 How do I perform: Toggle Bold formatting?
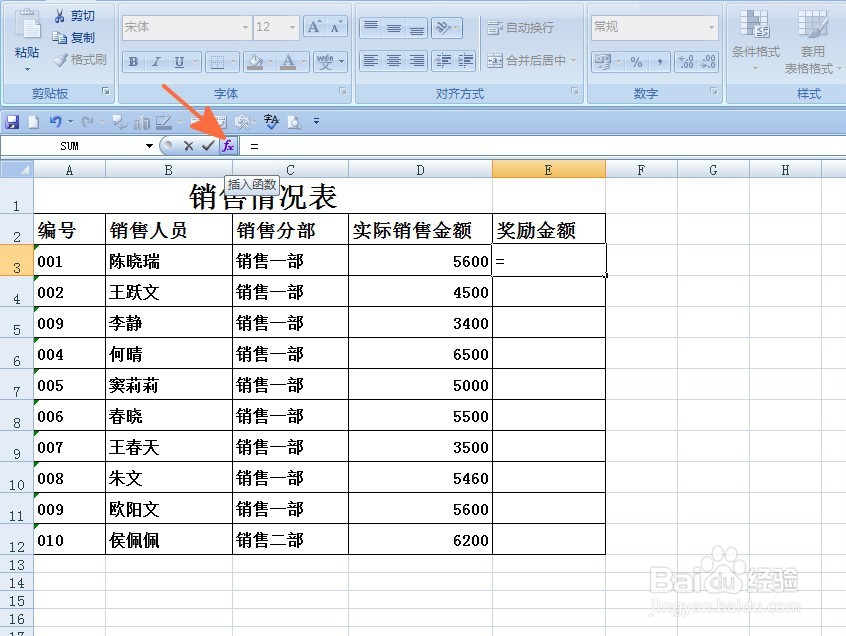134,60
